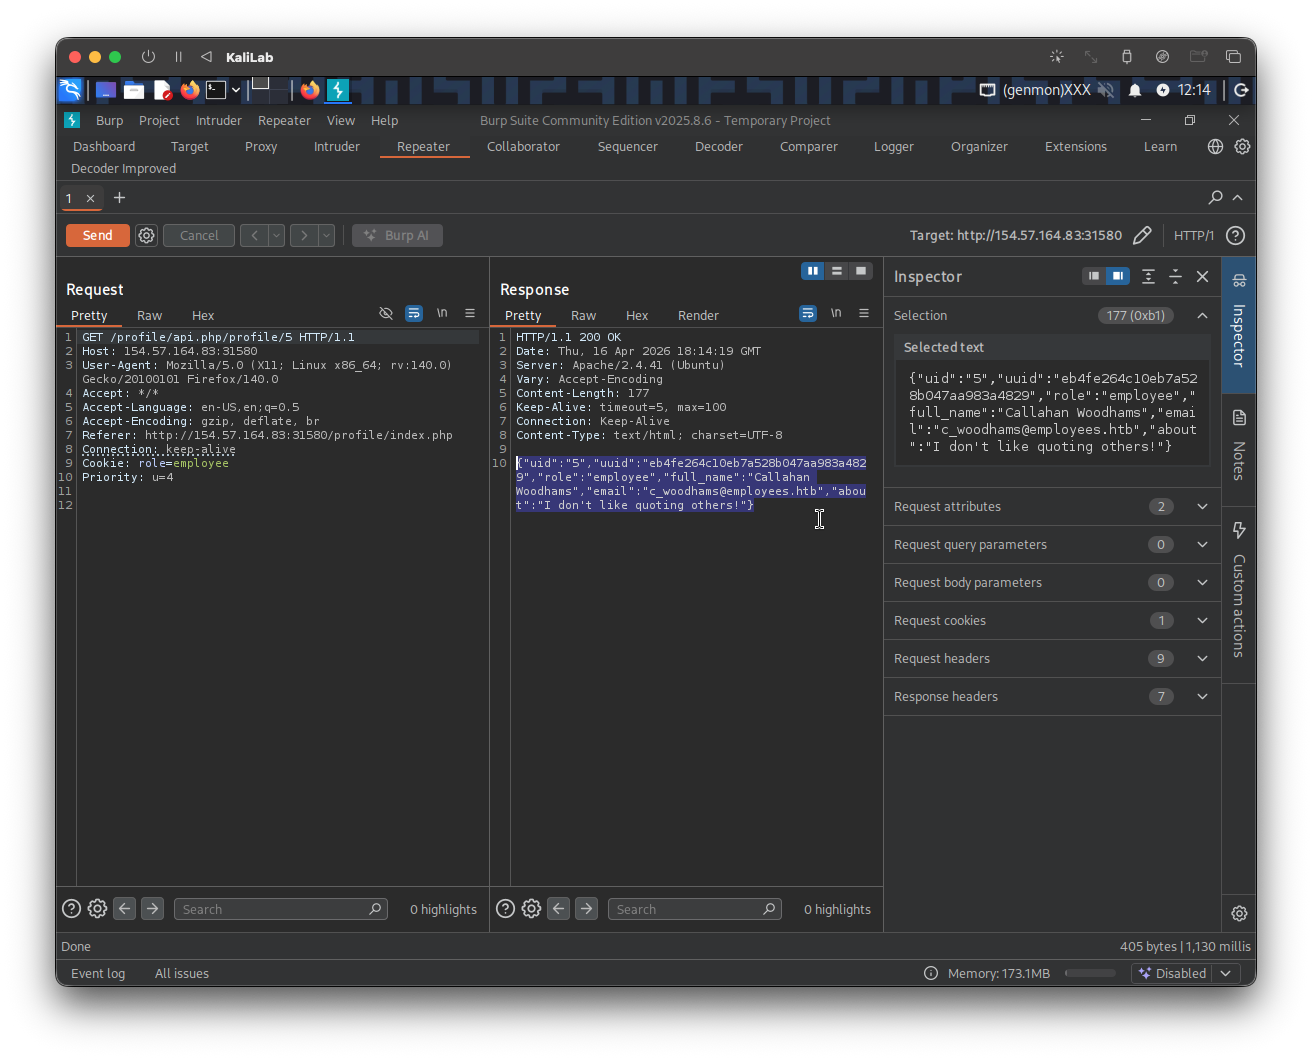Open request editor hamburger menu
This screenshot has height=1060, width=1312.
point(470,313)
